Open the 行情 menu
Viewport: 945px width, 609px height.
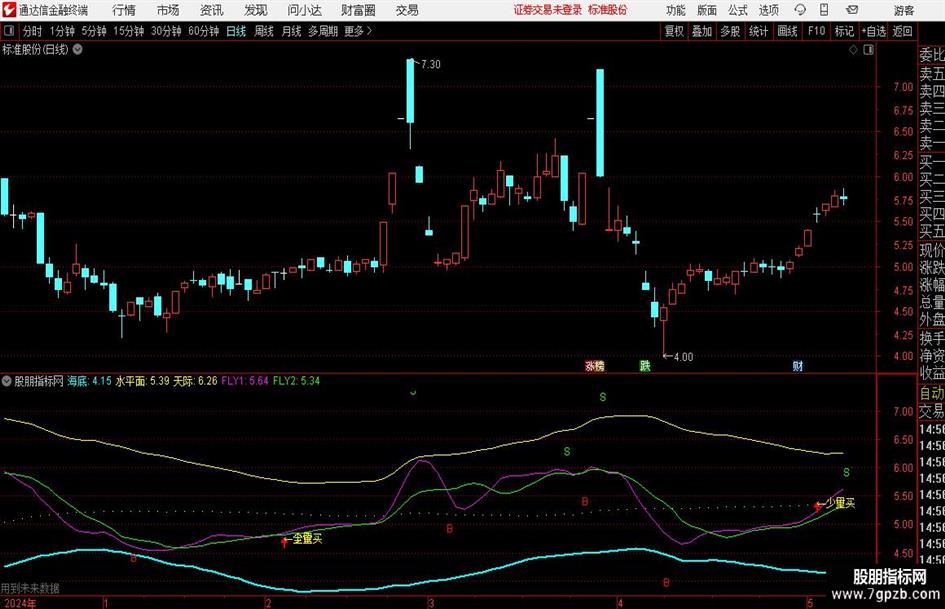point(124,10)
